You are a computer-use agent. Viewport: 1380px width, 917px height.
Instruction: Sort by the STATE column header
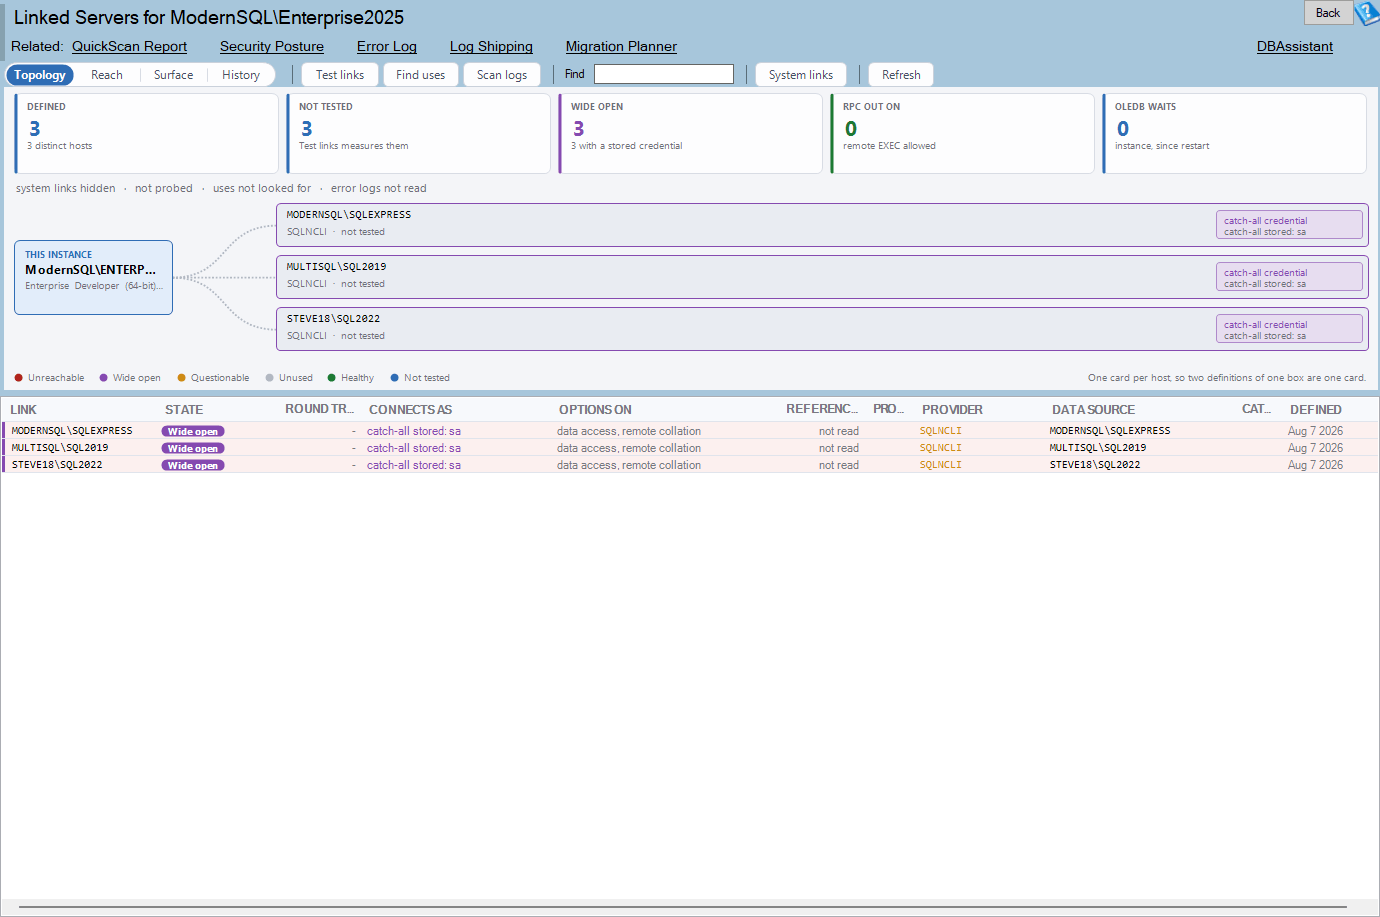184,410
